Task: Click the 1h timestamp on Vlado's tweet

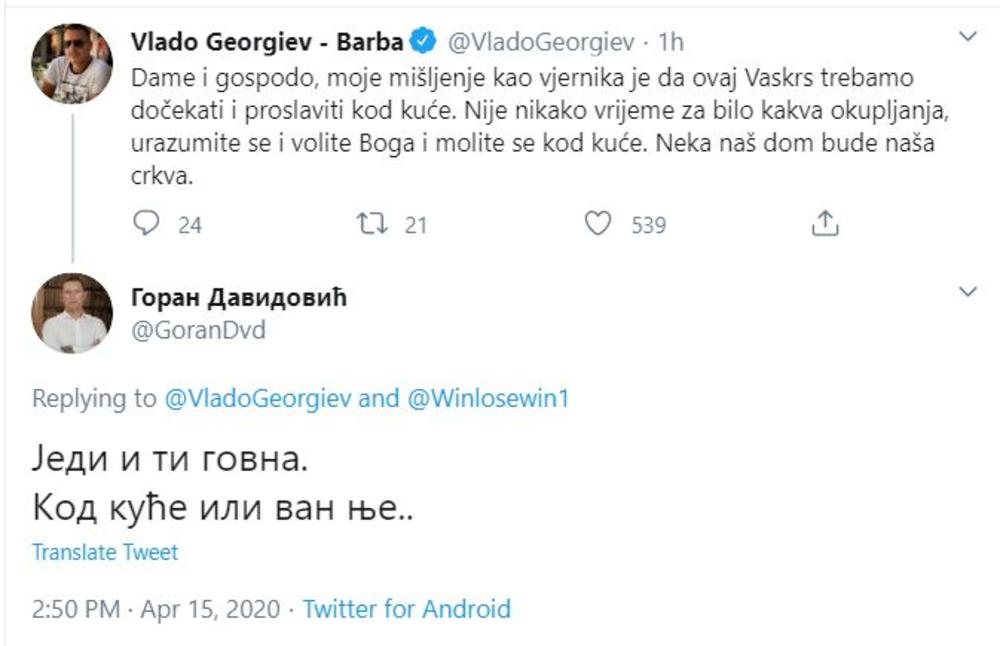Action: [x=671, y=43]
